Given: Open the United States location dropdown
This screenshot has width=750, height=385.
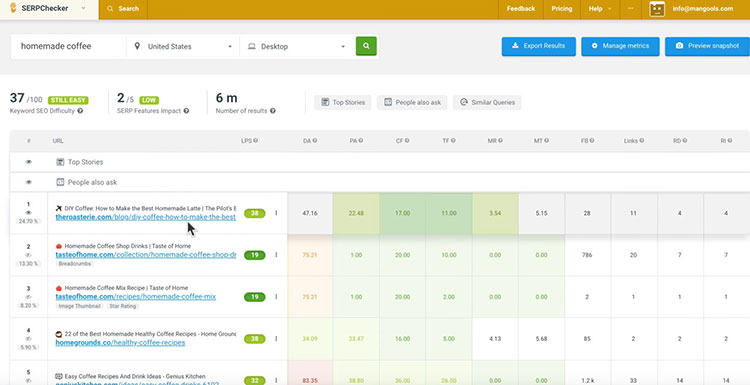Looking at the screenshot, I should click(x=183, y=46).
